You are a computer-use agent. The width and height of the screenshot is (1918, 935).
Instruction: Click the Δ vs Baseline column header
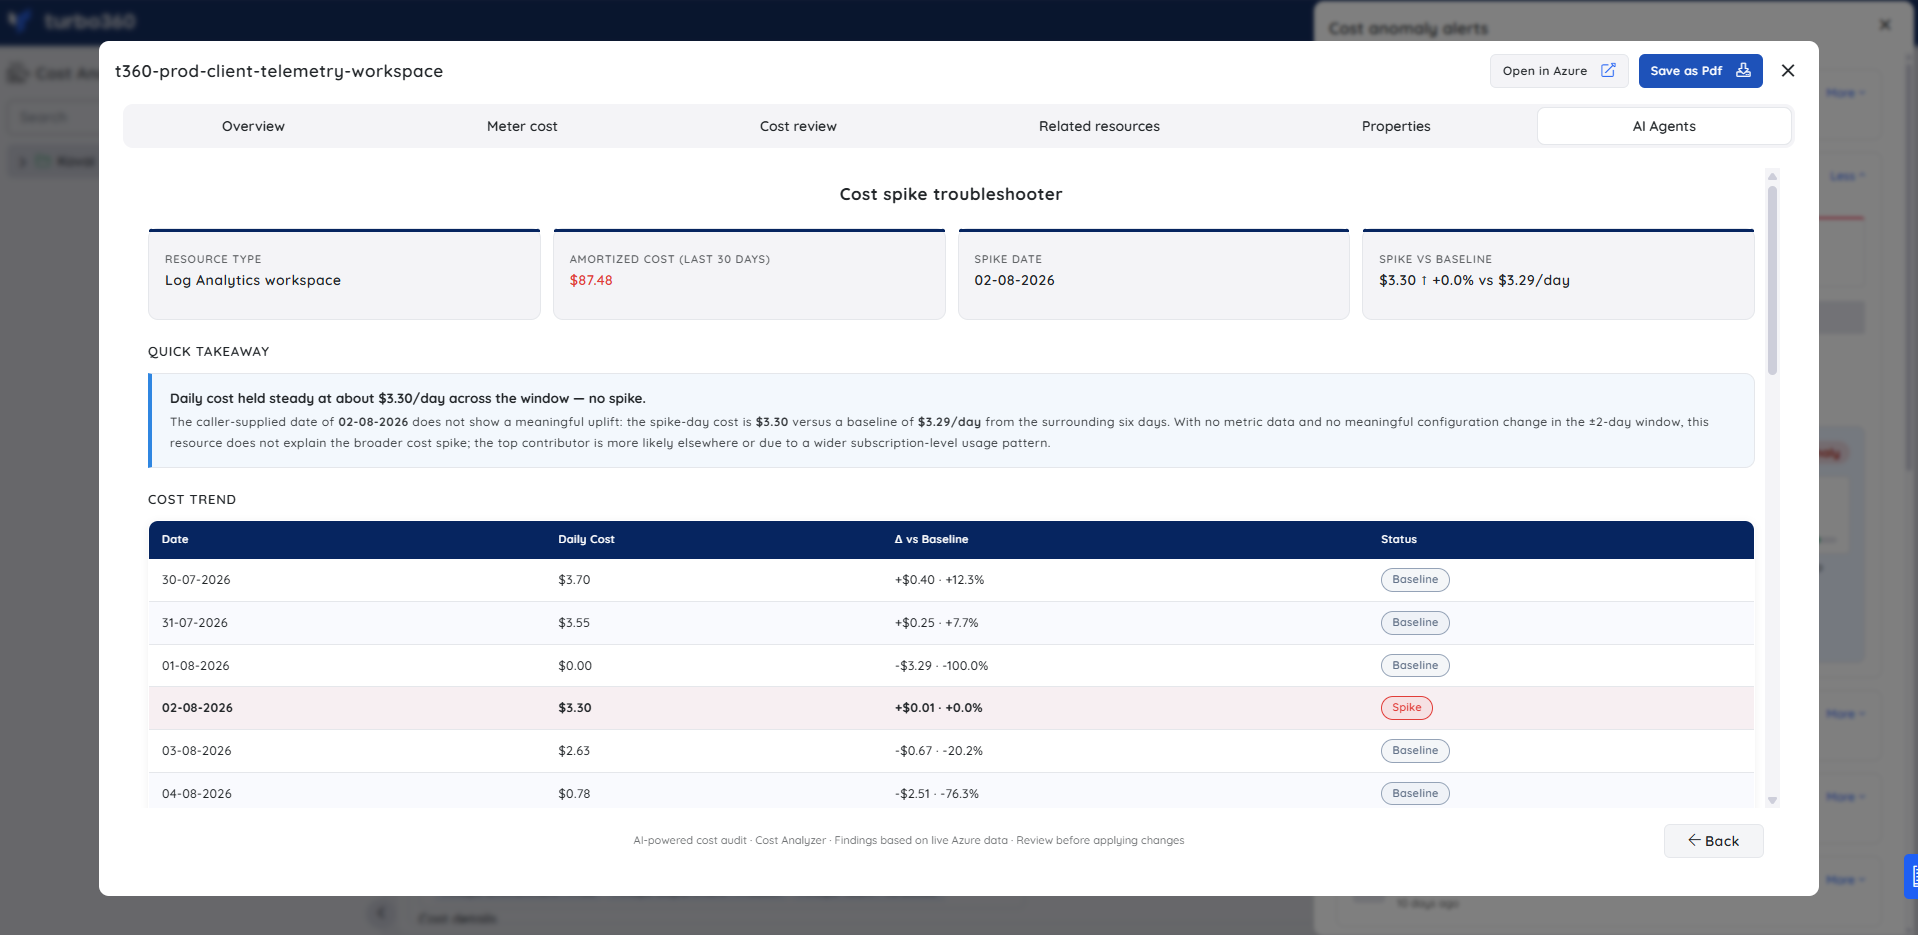pos(931,539)
